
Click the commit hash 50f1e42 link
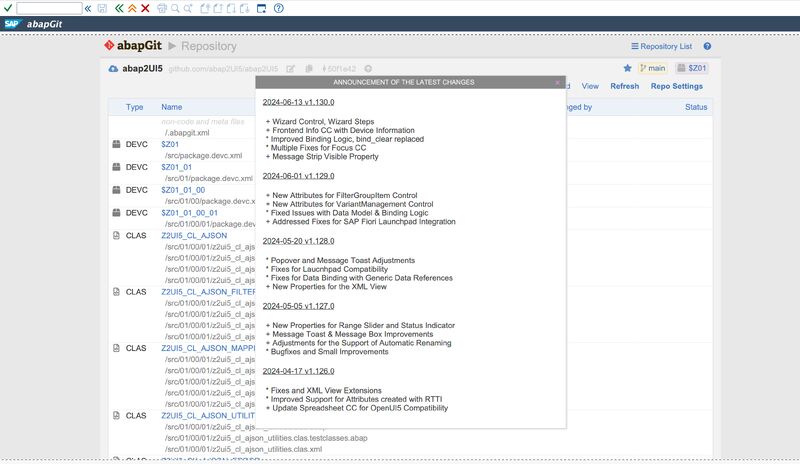339,68
